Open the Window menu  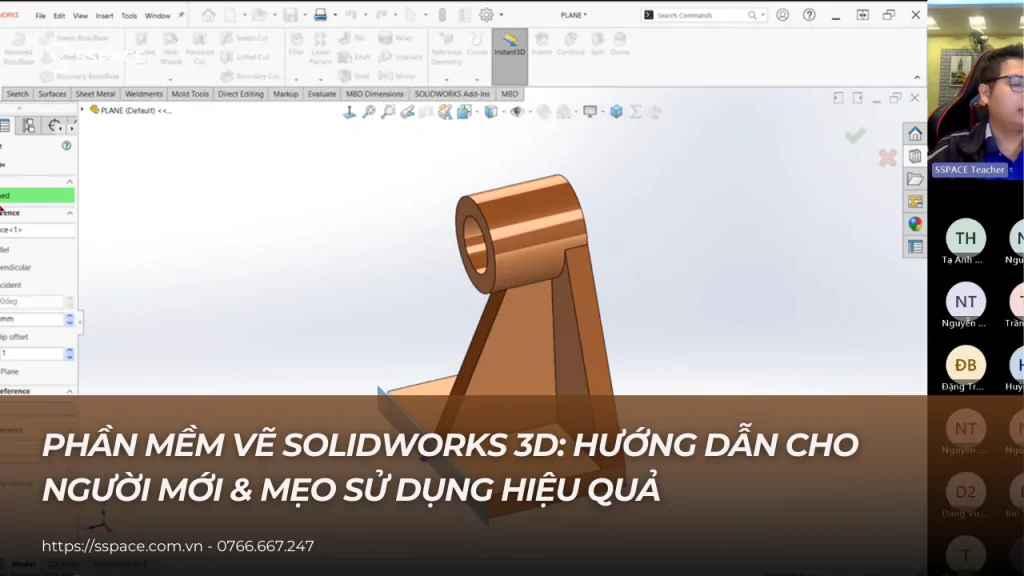coord(157,16)
